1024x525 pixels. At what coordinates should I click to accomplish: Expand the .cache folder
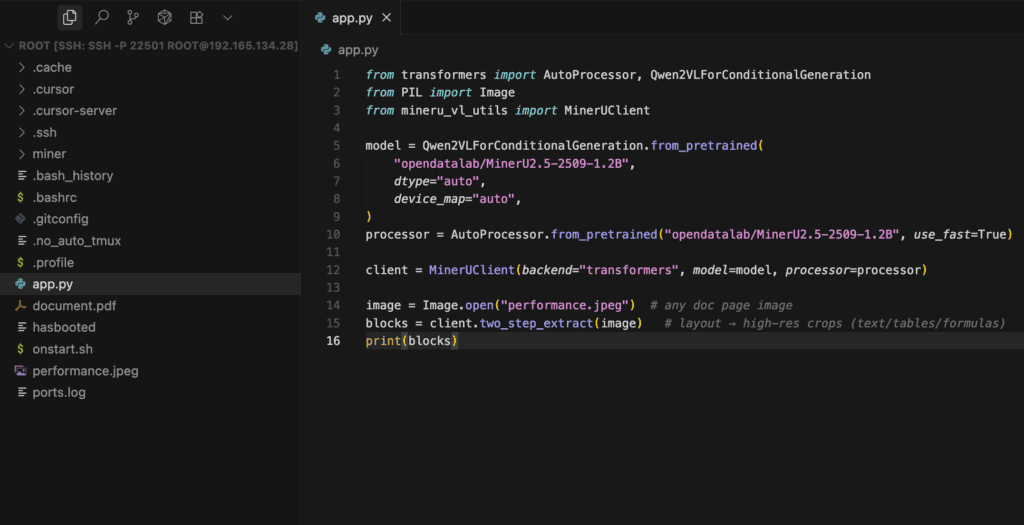[x=52, y=67]
